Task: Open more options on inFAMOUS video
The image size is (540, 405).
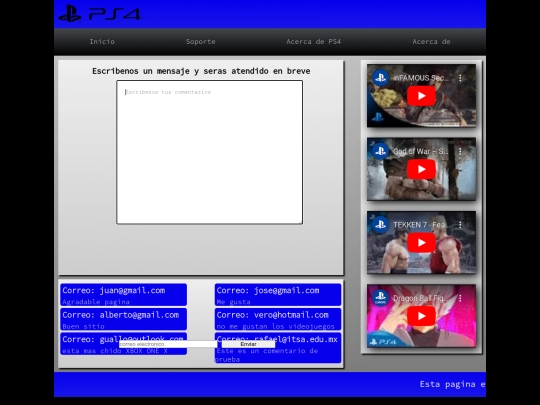Action: point(460,78)
